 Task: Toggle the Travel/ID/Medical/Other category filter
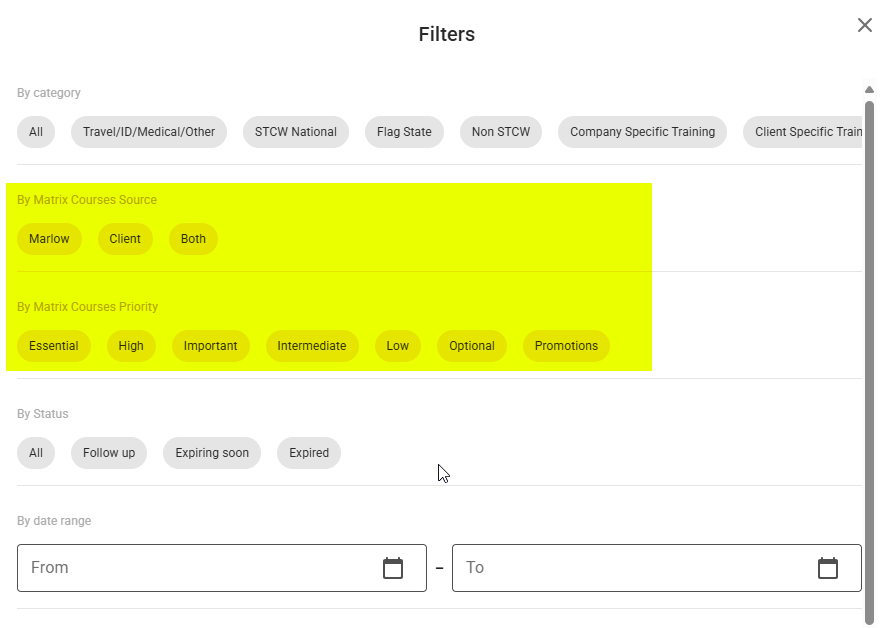[149, 132]
